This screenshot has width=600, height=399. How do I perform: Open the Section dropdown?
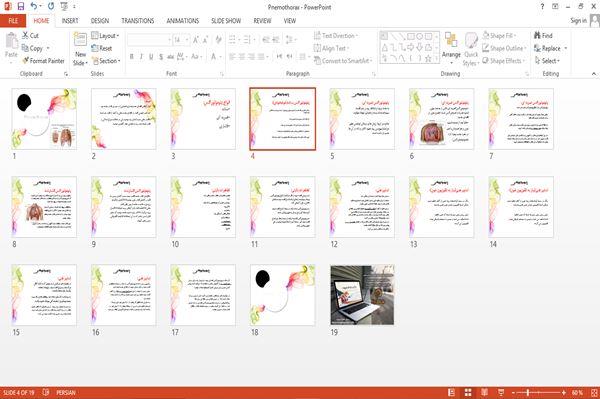106,61
